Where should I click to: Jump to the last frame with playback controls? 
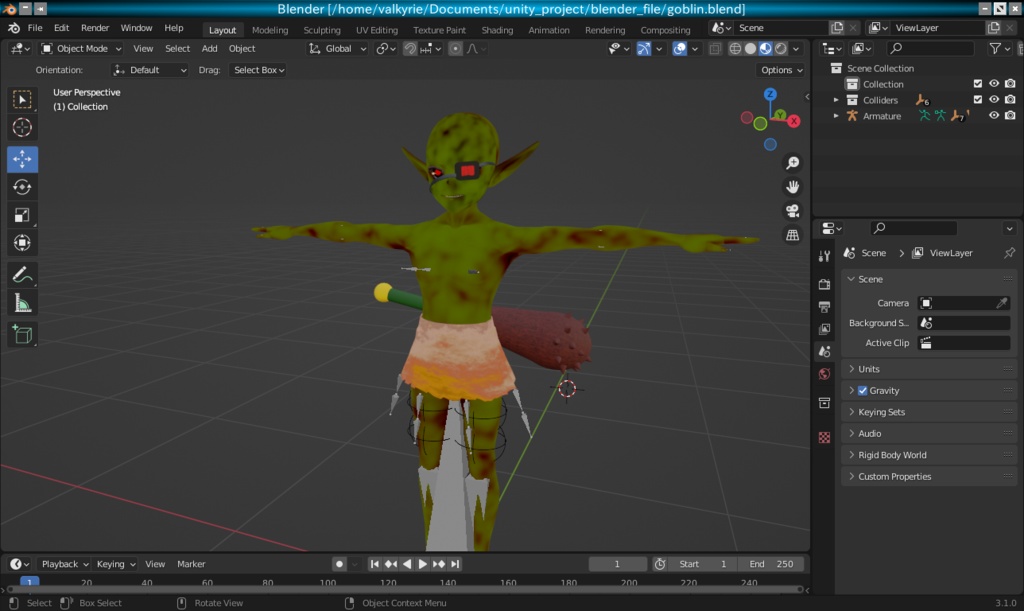tap(456, 563)
